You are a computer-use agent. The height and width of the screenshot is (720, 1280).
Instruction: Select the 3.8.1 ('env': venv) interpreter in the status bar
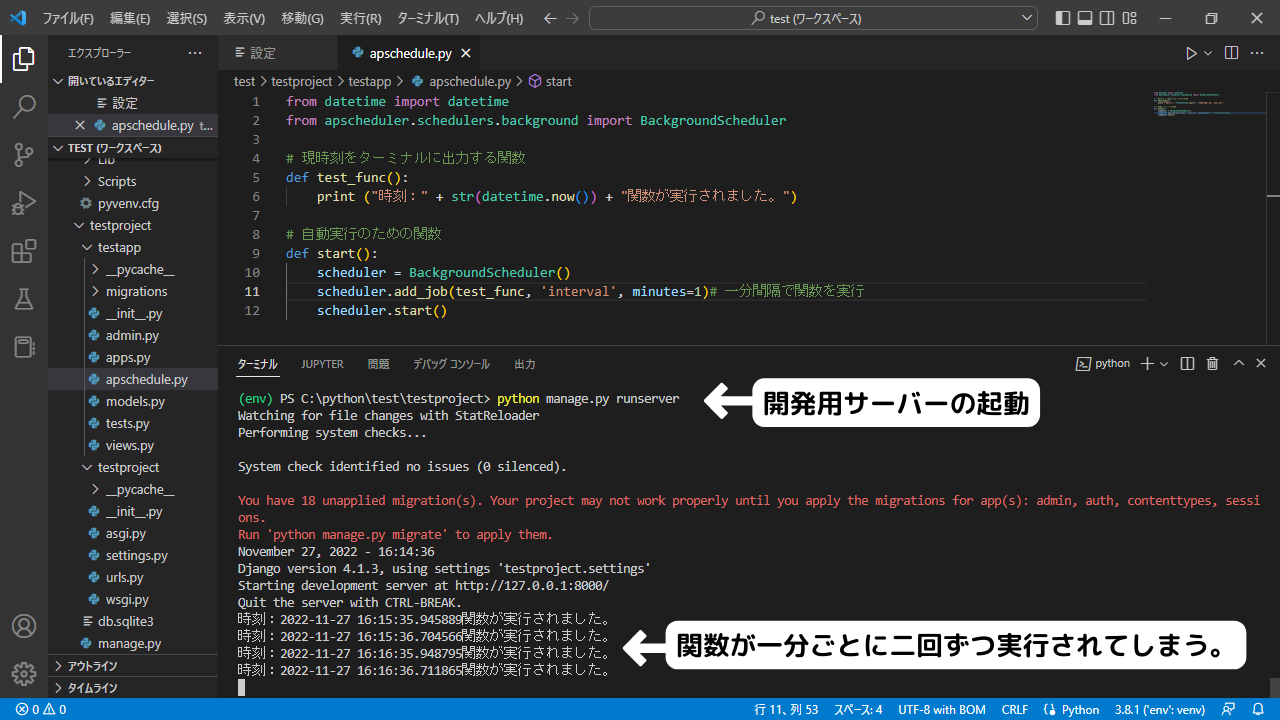[1161, 710]
